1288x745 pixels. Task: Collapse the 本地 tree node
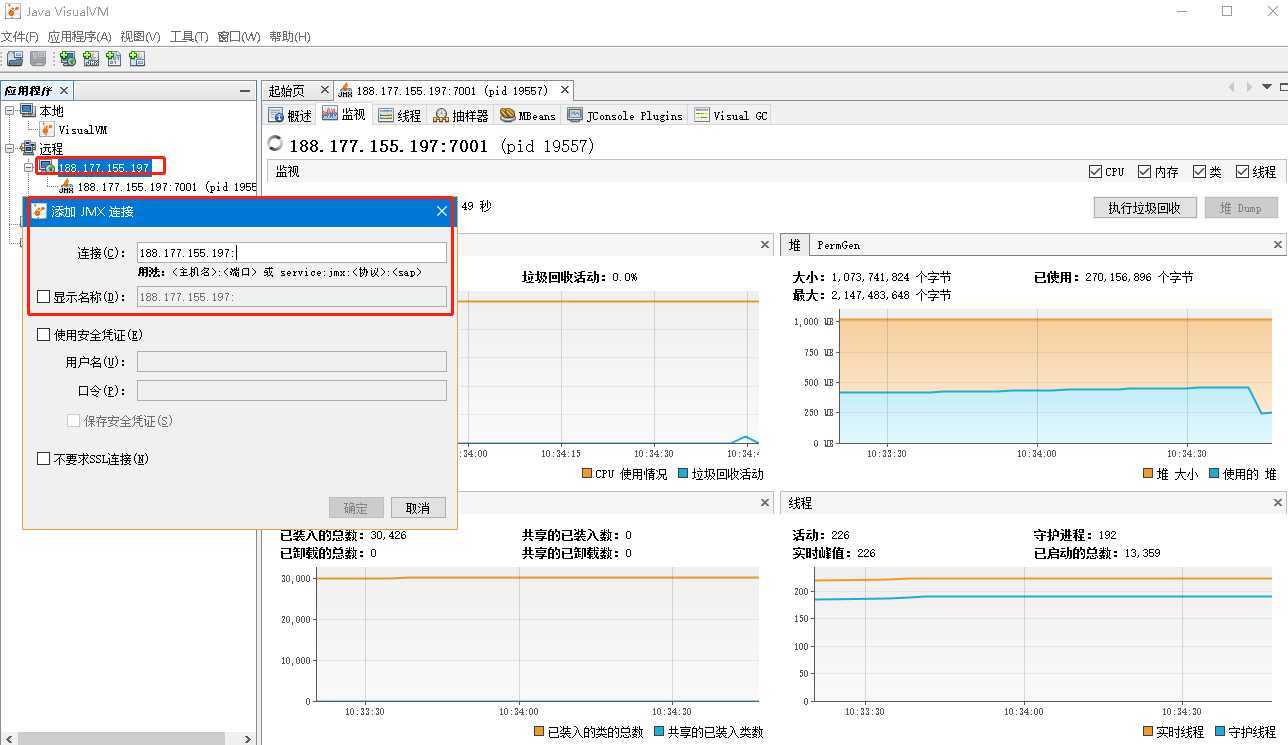pyautogui.click(x=10, y=111)
